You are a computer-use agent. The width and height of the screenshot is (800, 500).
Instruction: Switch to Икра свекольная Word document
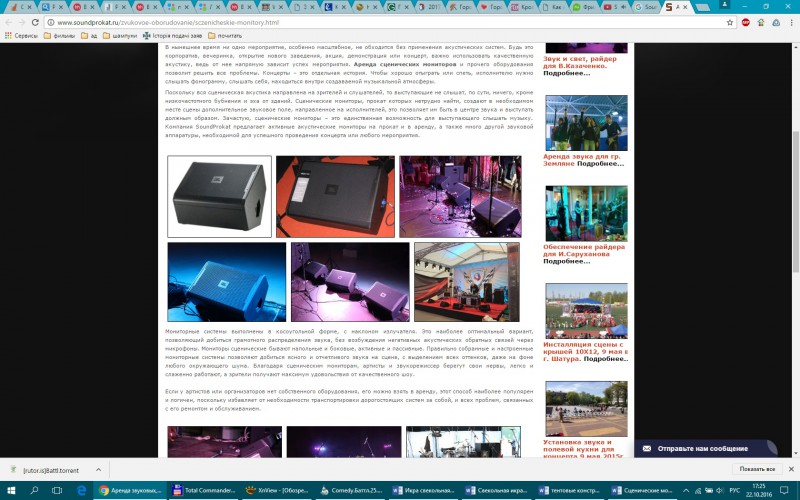[423, 490]
